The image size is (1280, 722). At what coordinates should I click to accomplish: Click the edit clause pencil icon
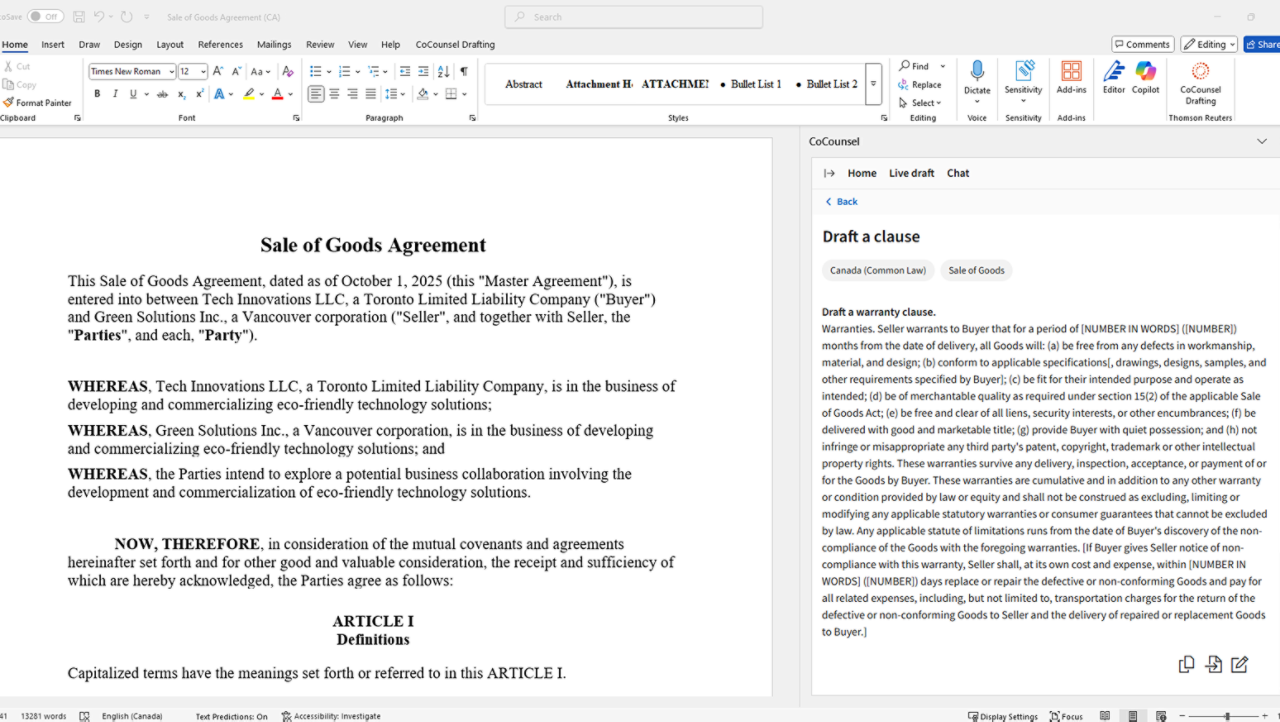(x=1239, y=665)
